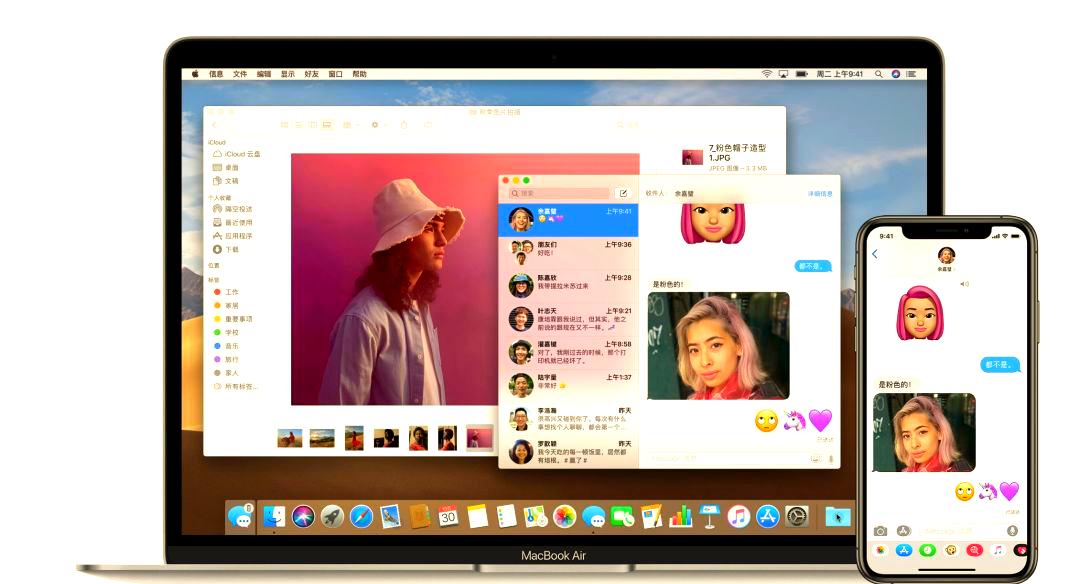Open Maps icon in the Dock
The image size is (1080, 584).
click(535, 516)
